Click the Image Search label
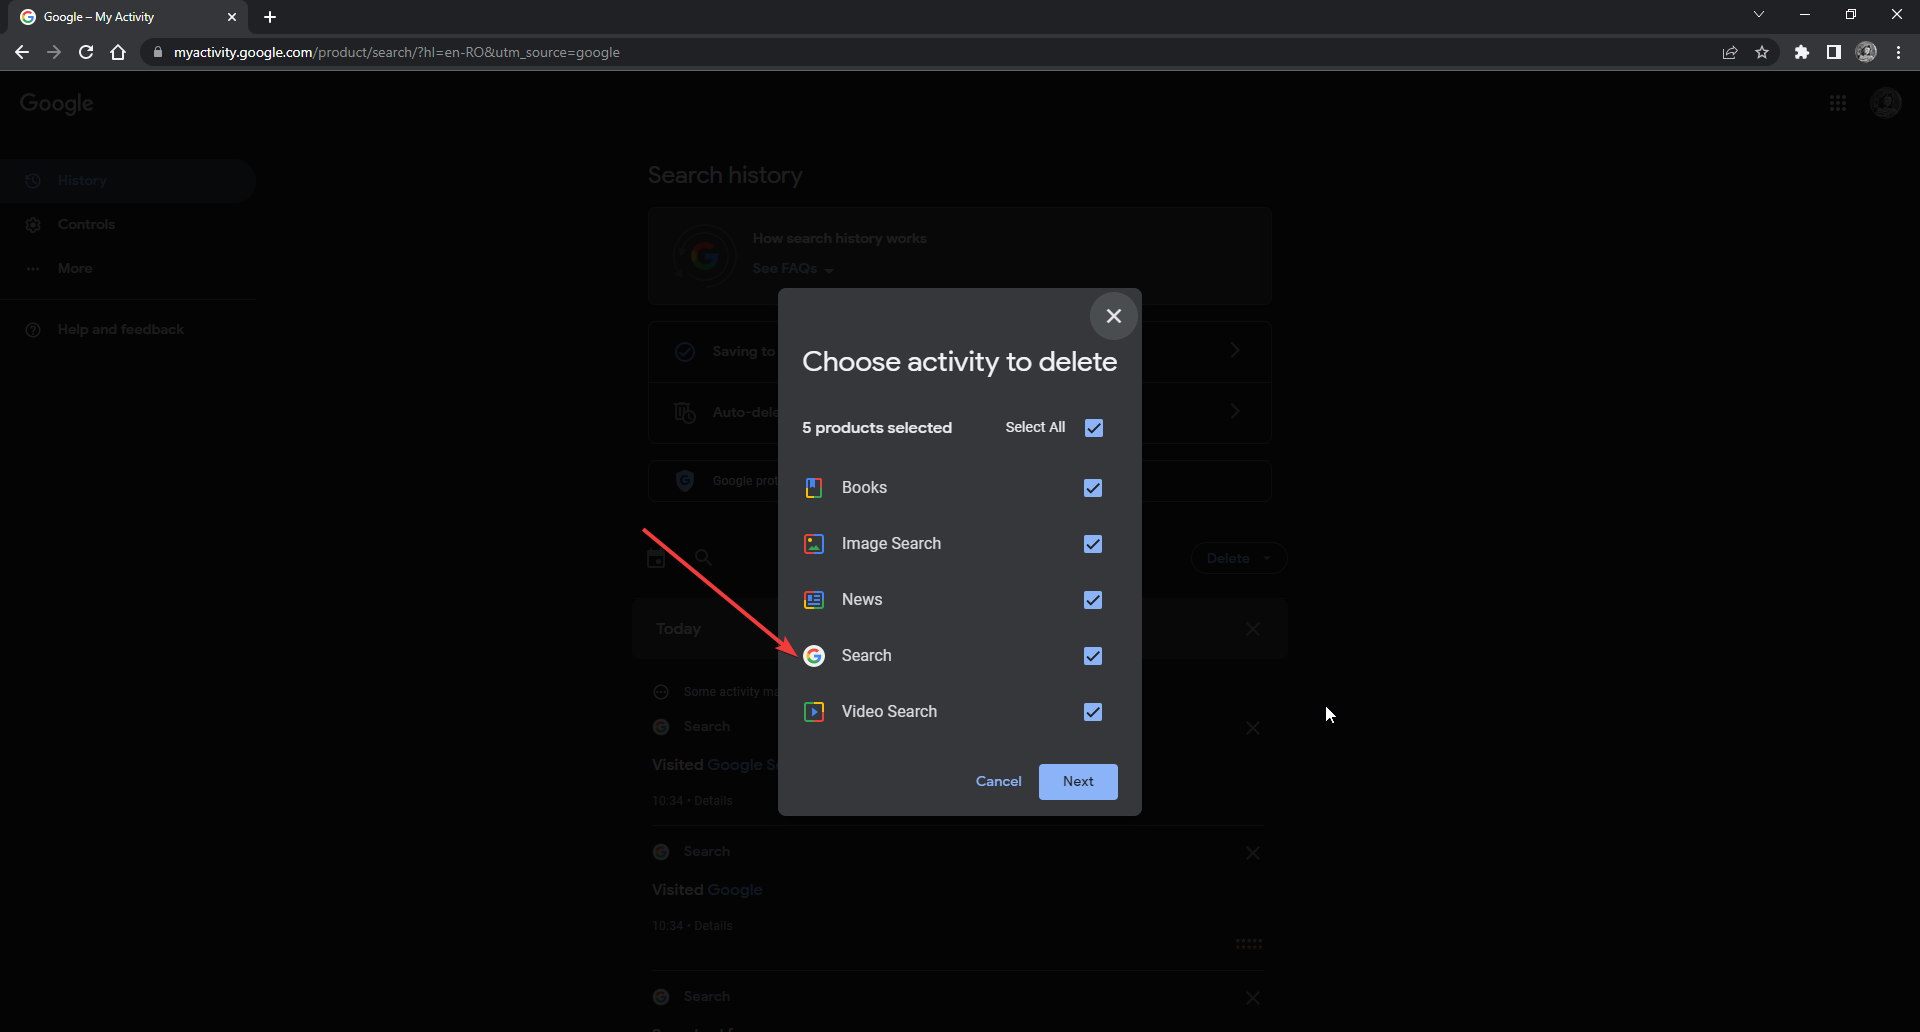The height and width of the screenshot is (1032, 1920). click(x=891, y=543)
